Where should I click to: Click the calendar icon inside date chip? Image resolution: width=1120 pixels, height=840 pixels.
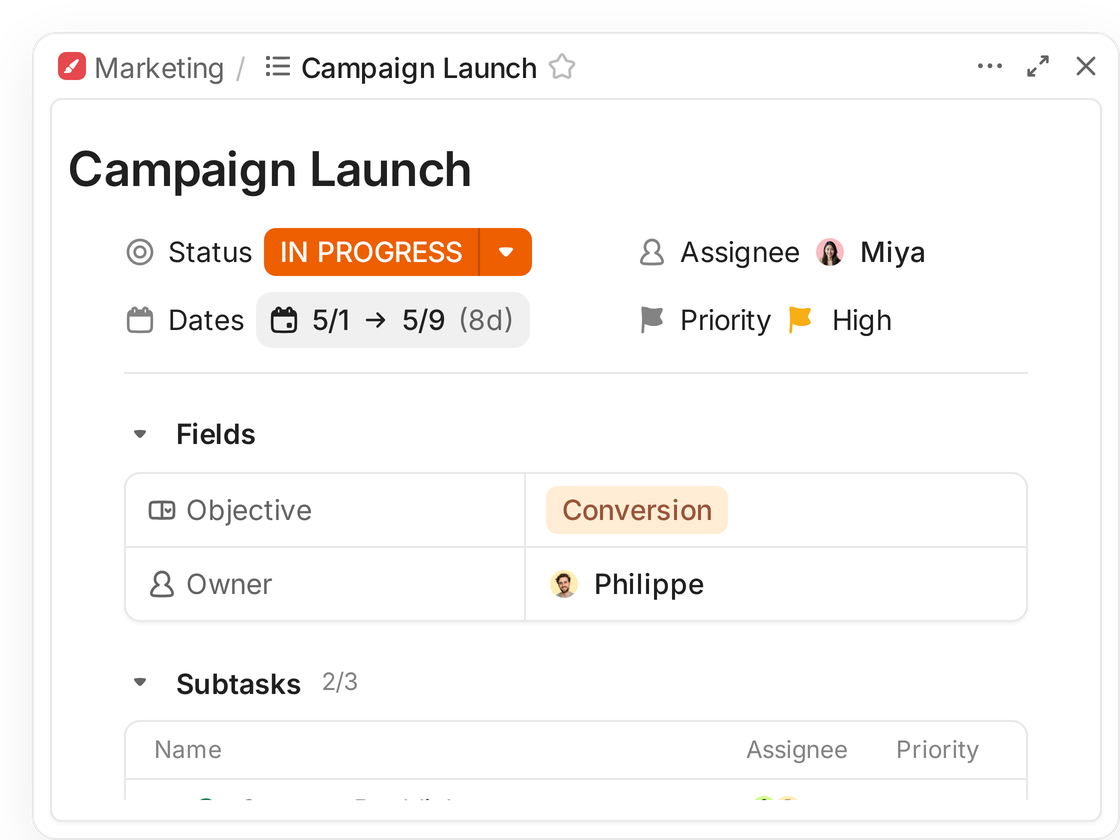tap(284, 320)
